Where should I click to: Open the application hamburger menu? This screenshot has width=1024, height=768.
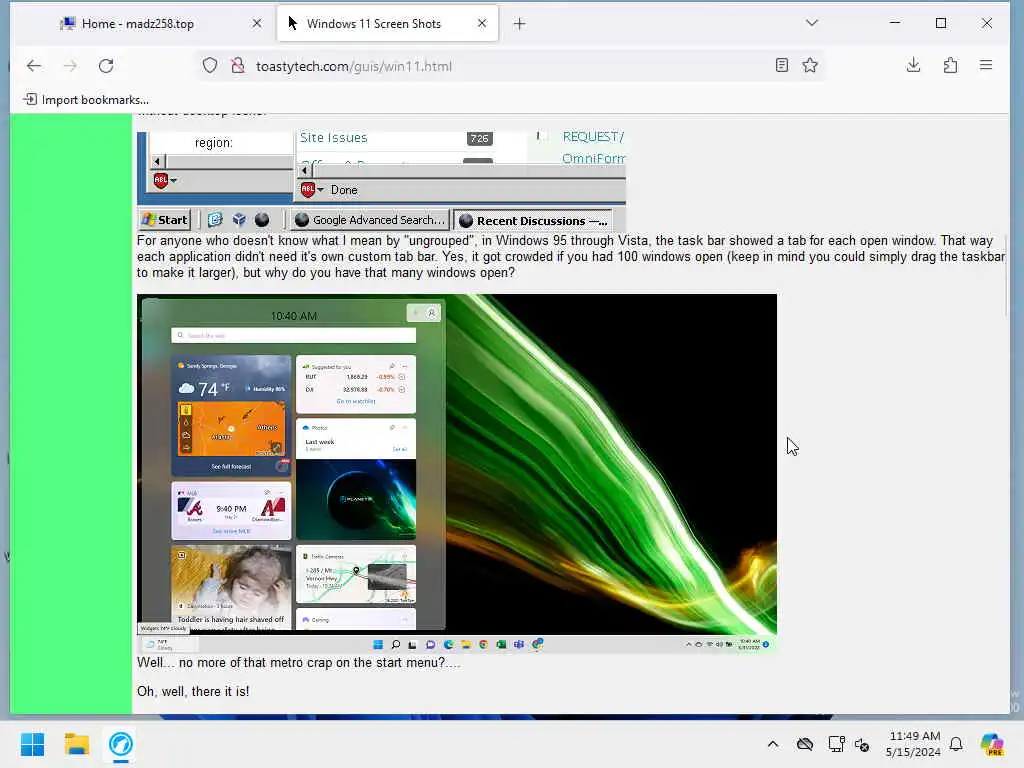(986, 65)
